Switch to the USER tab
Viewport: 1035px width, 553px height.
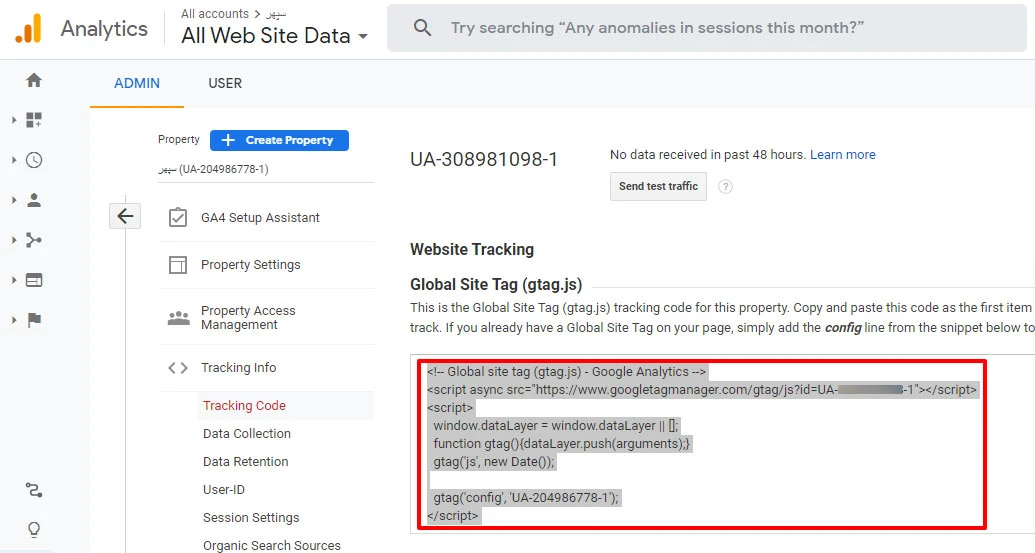point(225,83)
